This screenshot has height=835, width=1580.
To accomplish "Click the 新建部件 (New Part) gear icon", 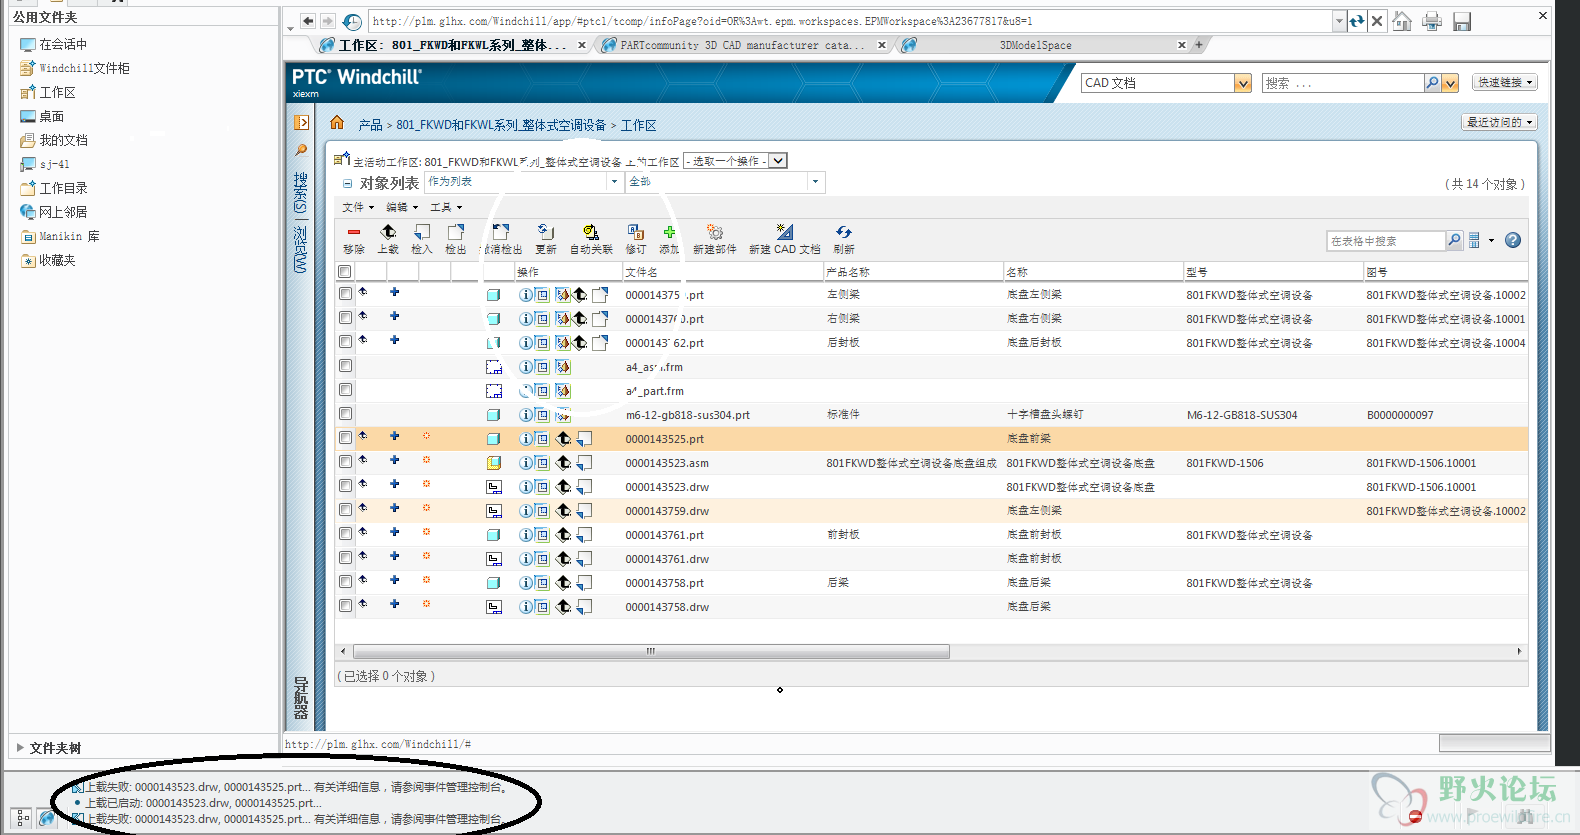I will 715,232.
